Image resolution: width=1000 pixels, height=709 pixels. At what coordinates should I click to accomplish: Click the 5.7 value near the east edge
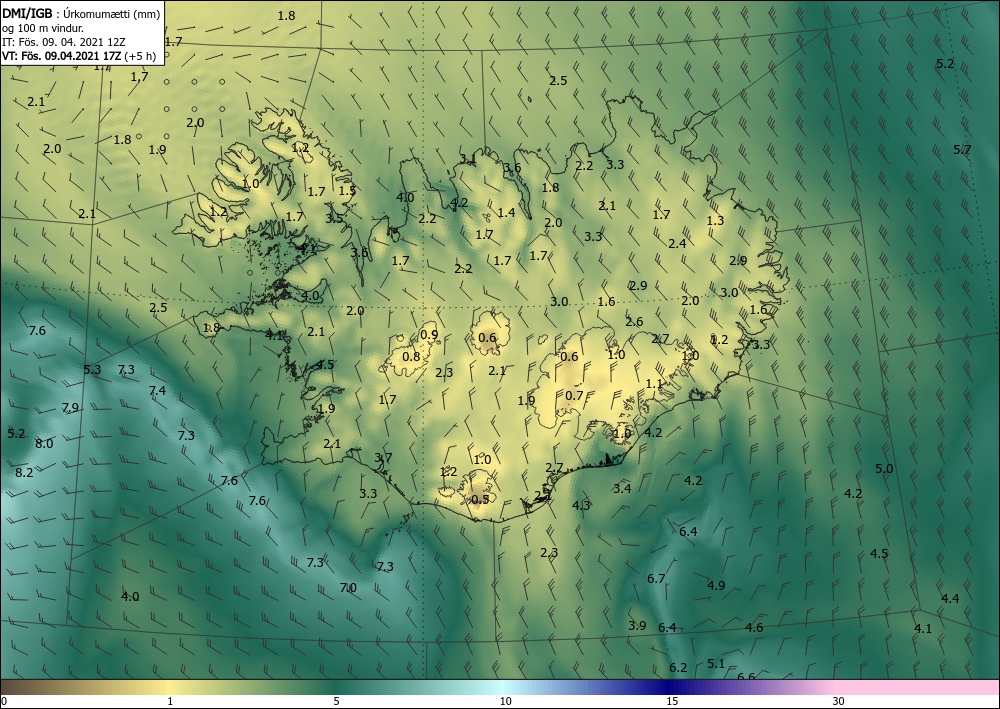click(962, 150)
